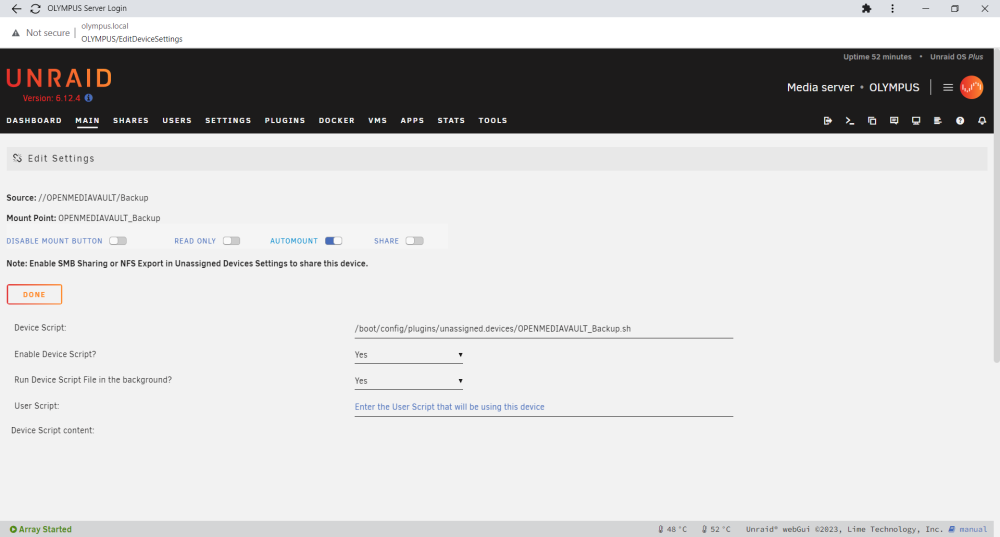Toggle the Disable Mount Button switch
This screenshot has width=1000, height=537.
pos(118,241)
